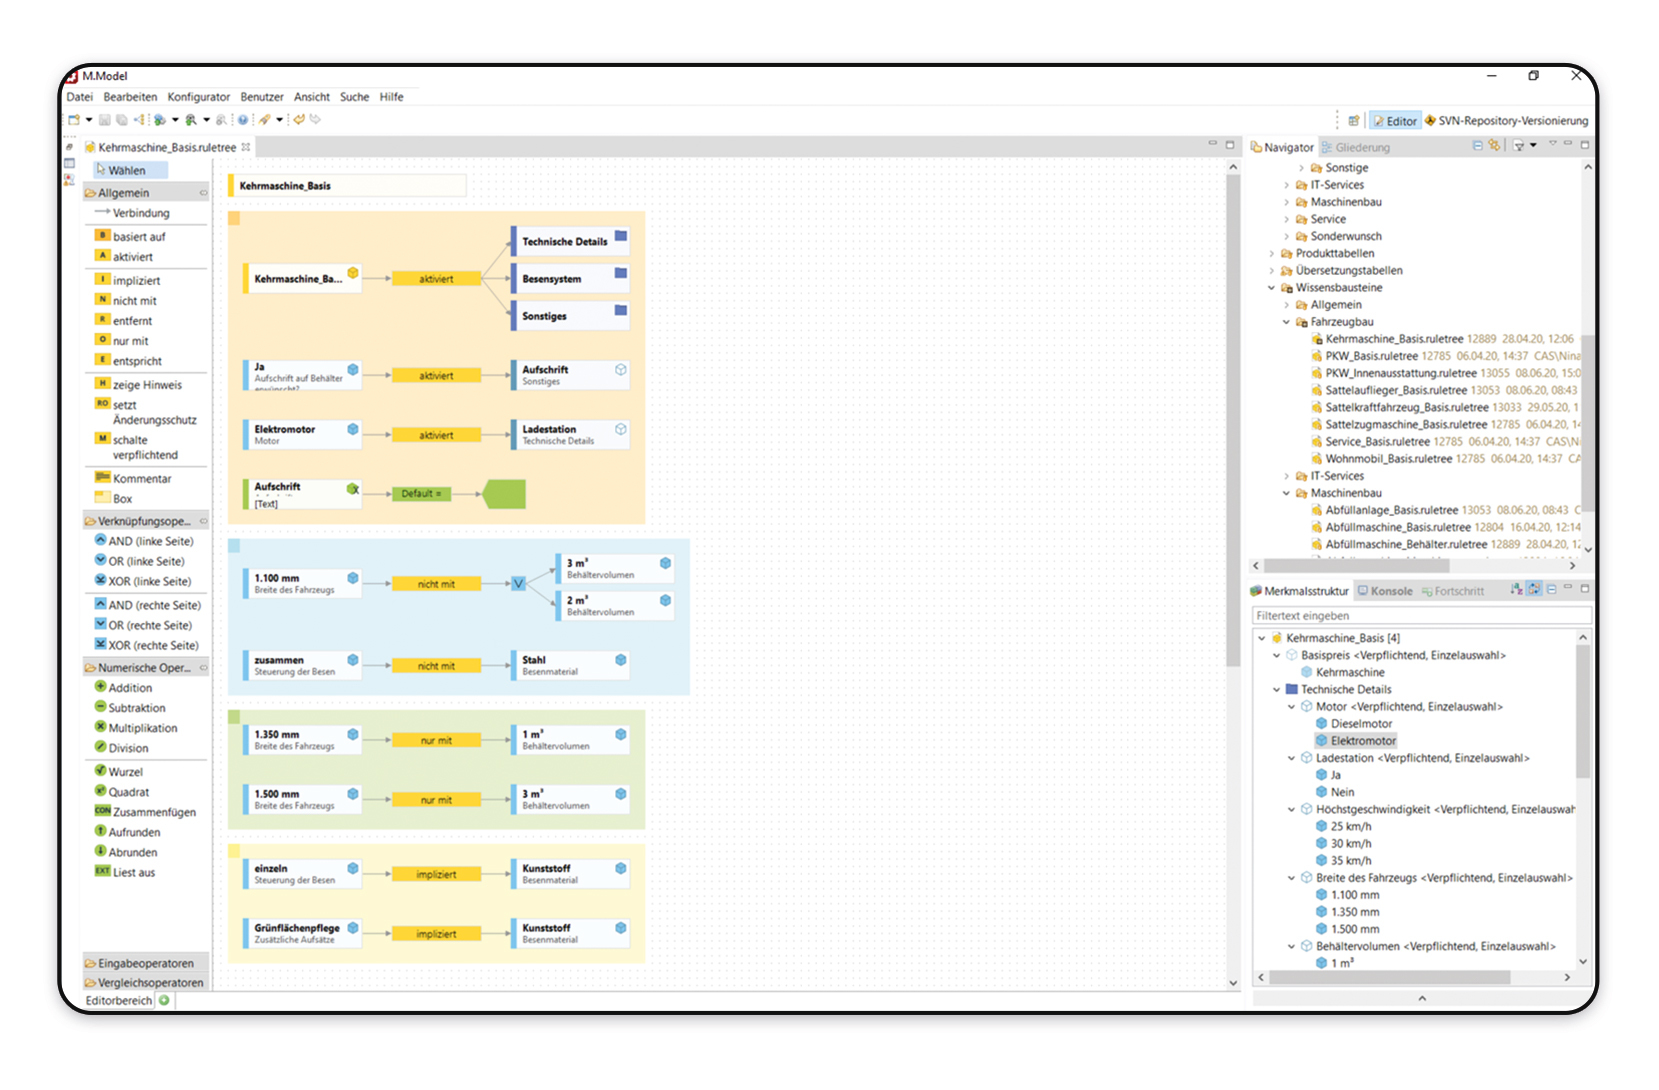
Task: Expand the Übersetzungstabellen folder
Action: click(x=1272, y=271)
